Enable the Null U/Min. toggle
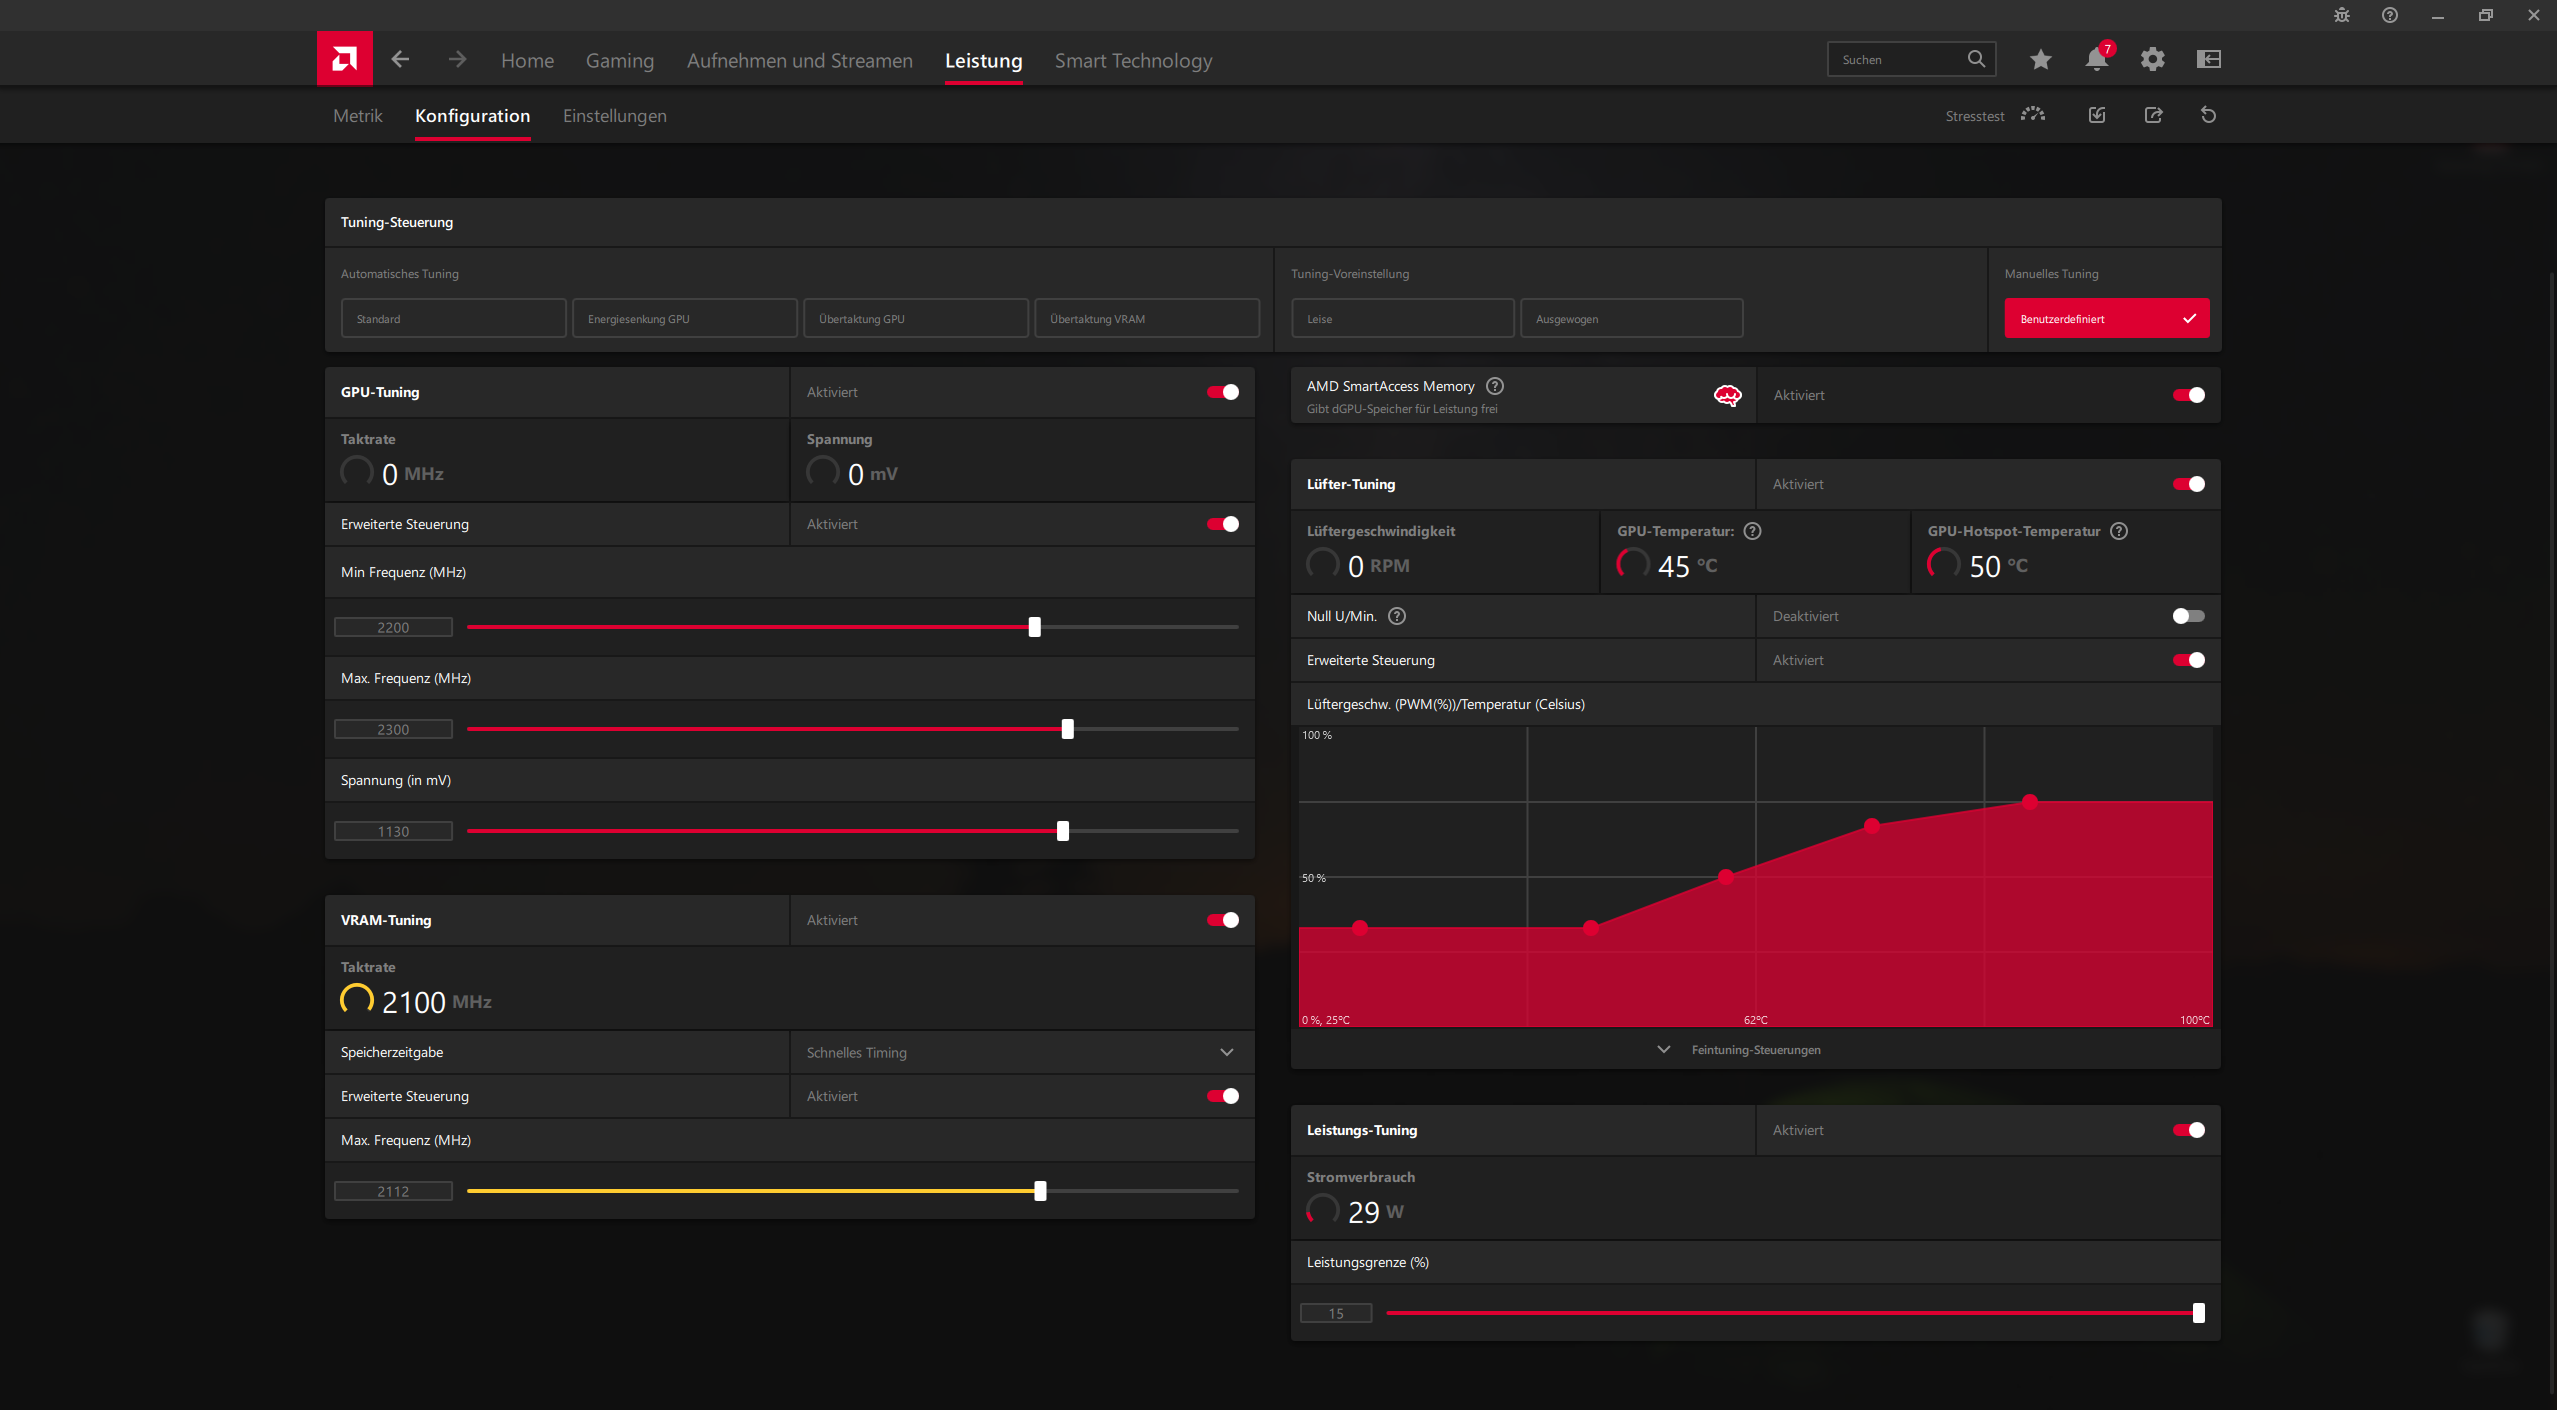 tap(2188, 616)
